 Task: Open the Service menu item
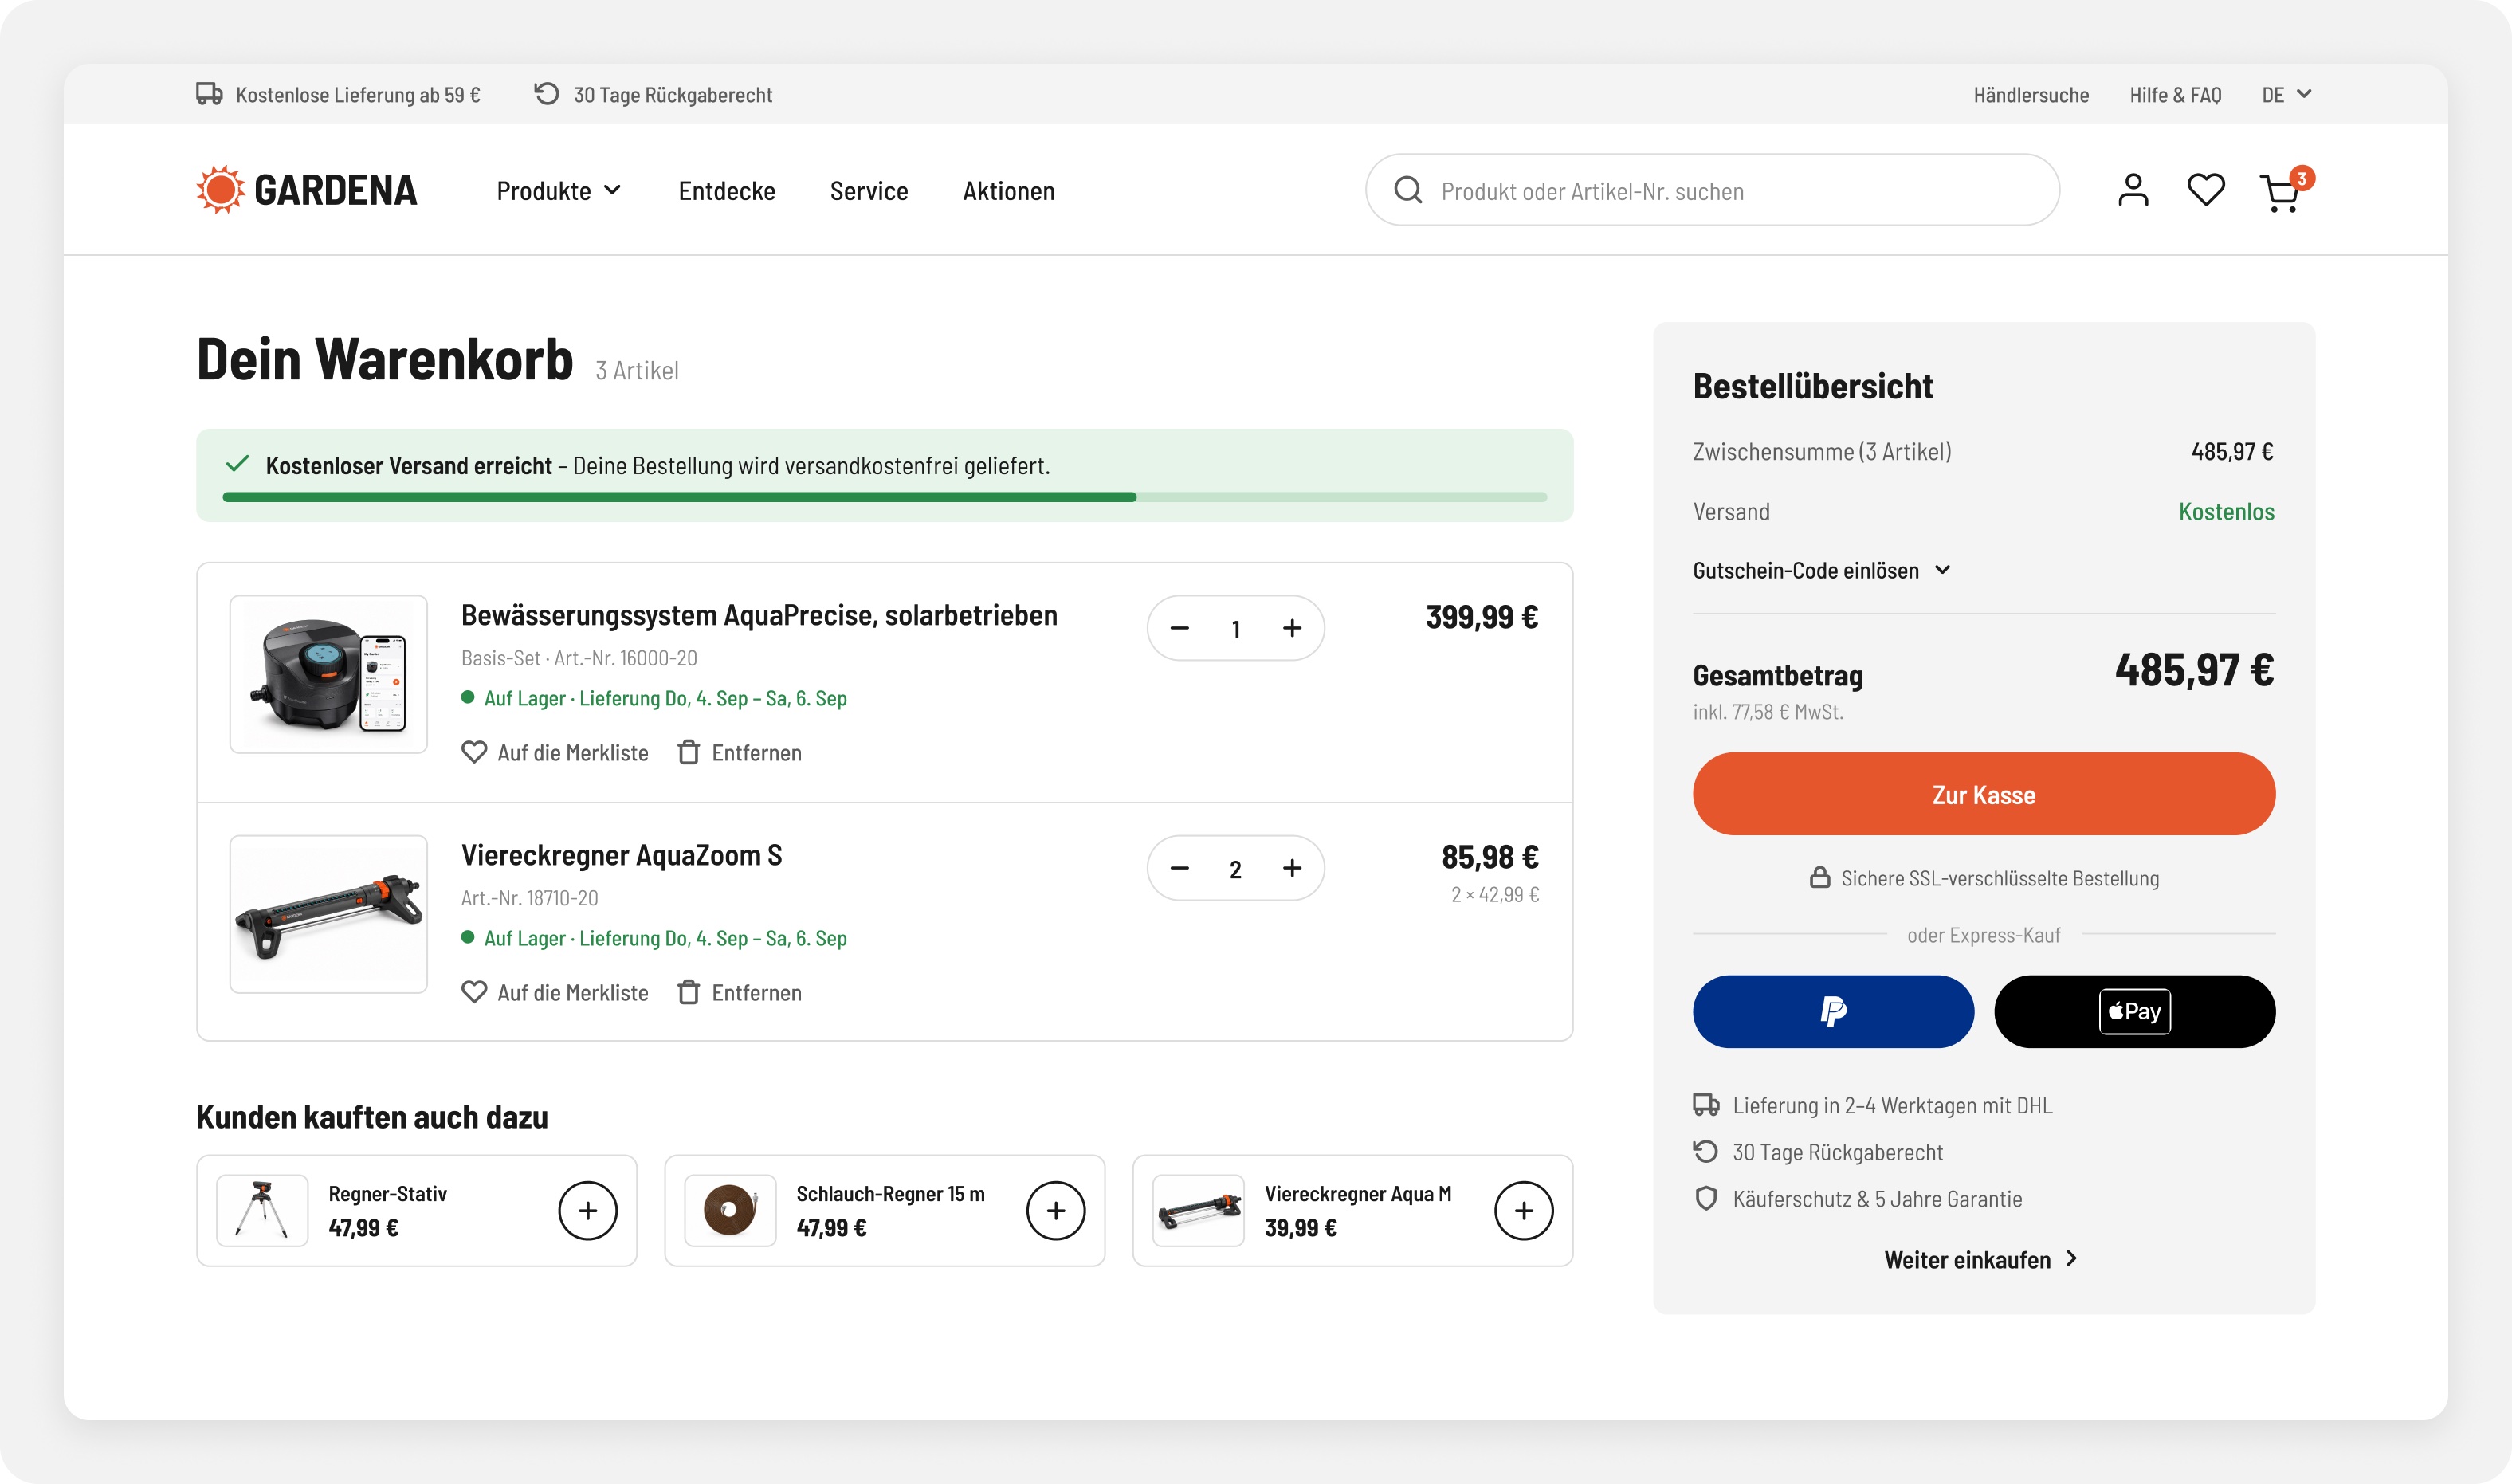pos(869,191)
